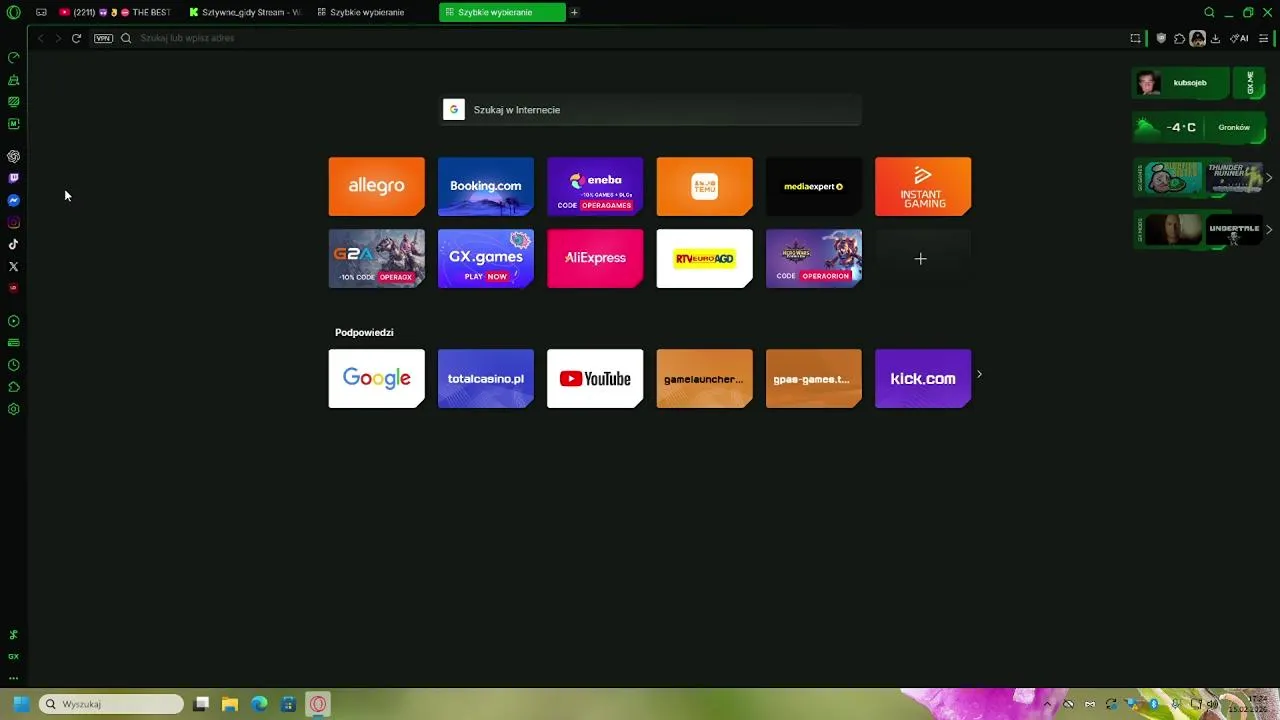Open the gamelauncher suggestion tile

(x=704, y=378)
